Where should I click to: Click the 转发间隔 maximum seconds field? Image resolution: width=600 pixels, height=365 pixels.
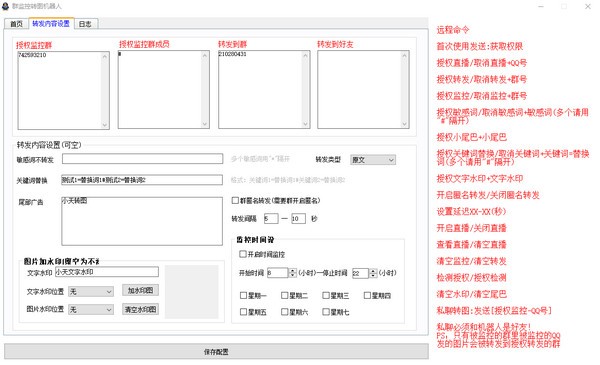[x=298, y=219]
